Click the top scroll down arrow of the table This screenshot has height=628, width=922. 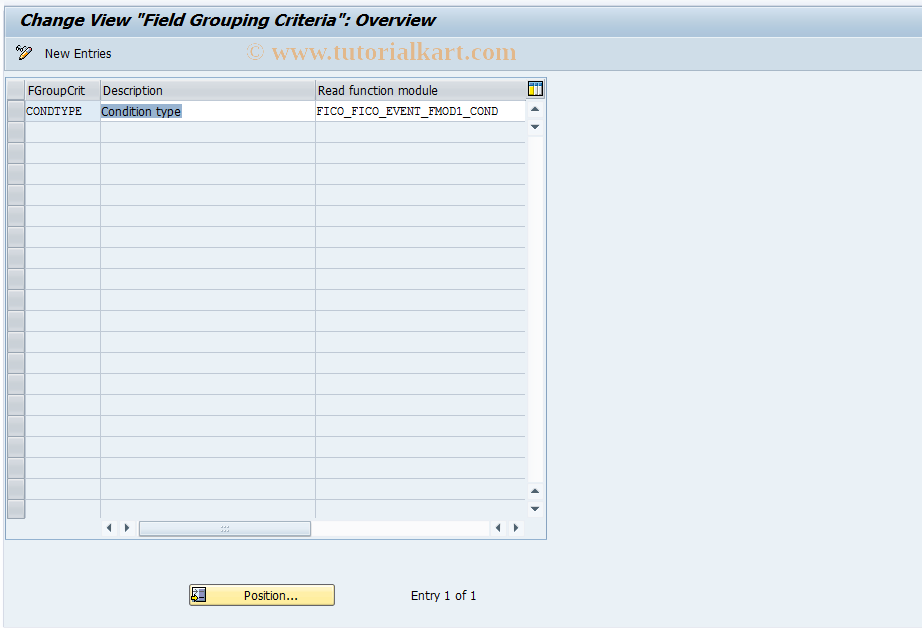click(x=535, y=127)
